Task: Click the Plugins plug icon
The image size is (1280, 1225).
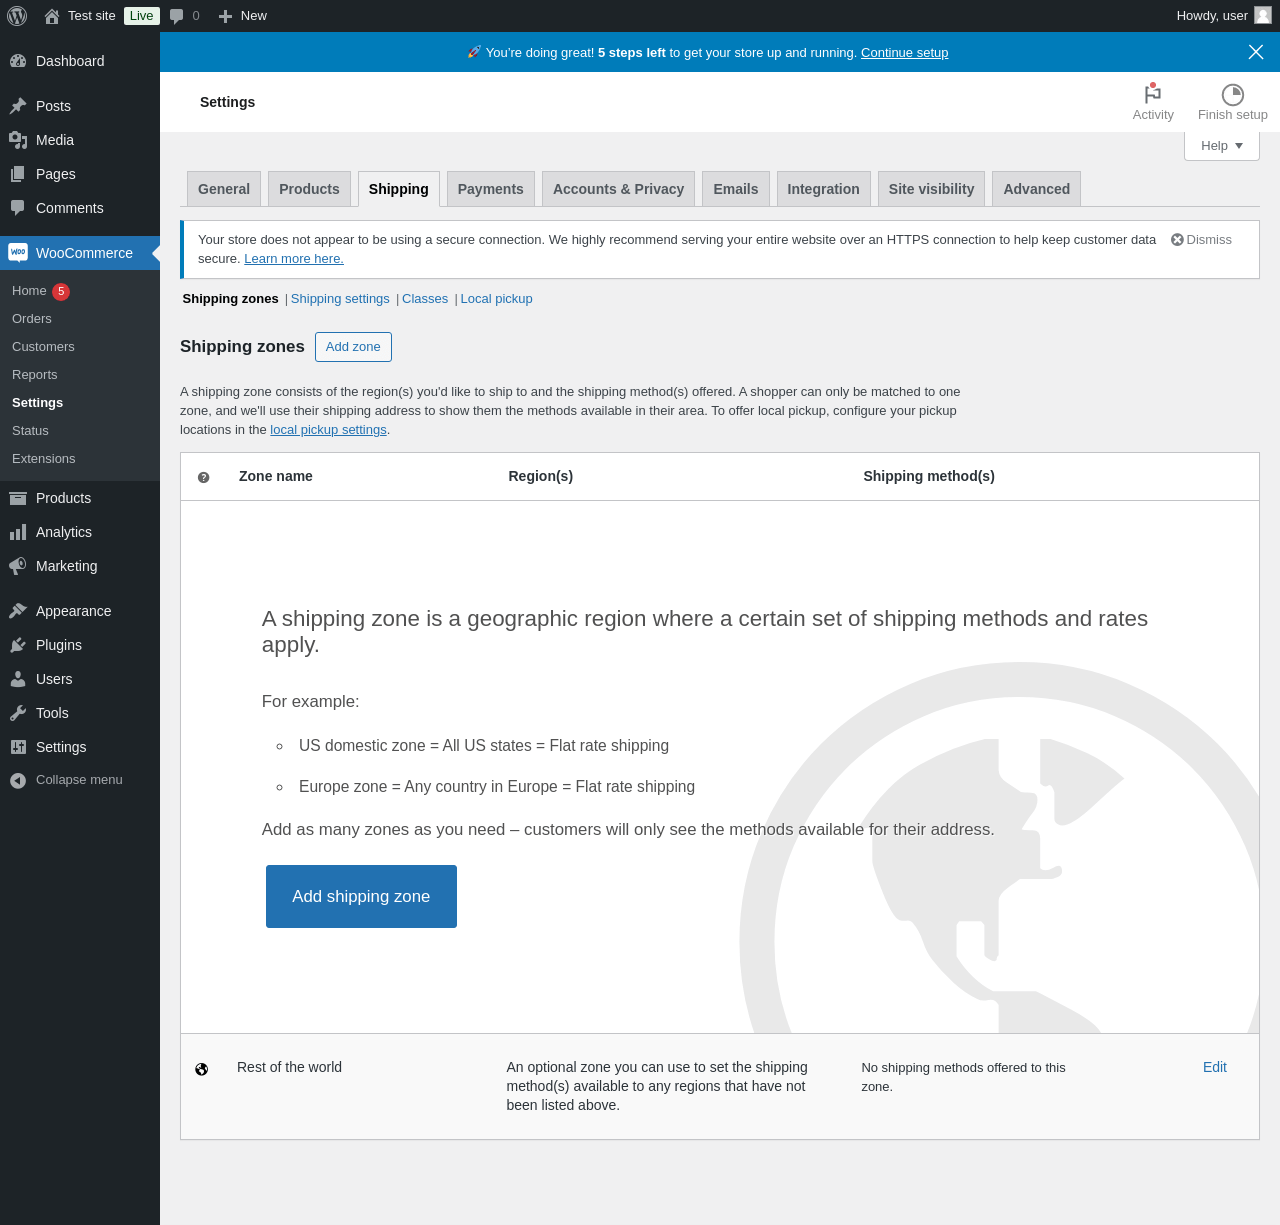Action: point(18,645)
